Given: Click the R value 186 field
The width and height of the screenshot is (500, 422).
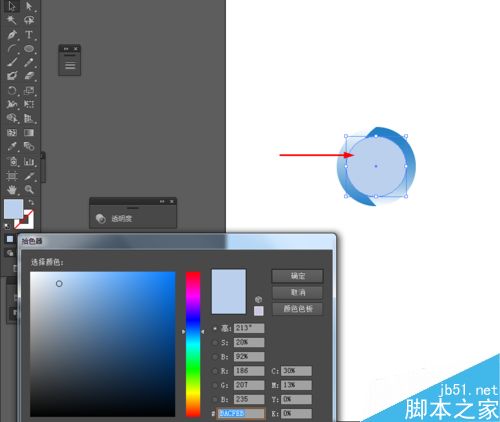Looking at the screenshot, I should [x=249, y=371].
